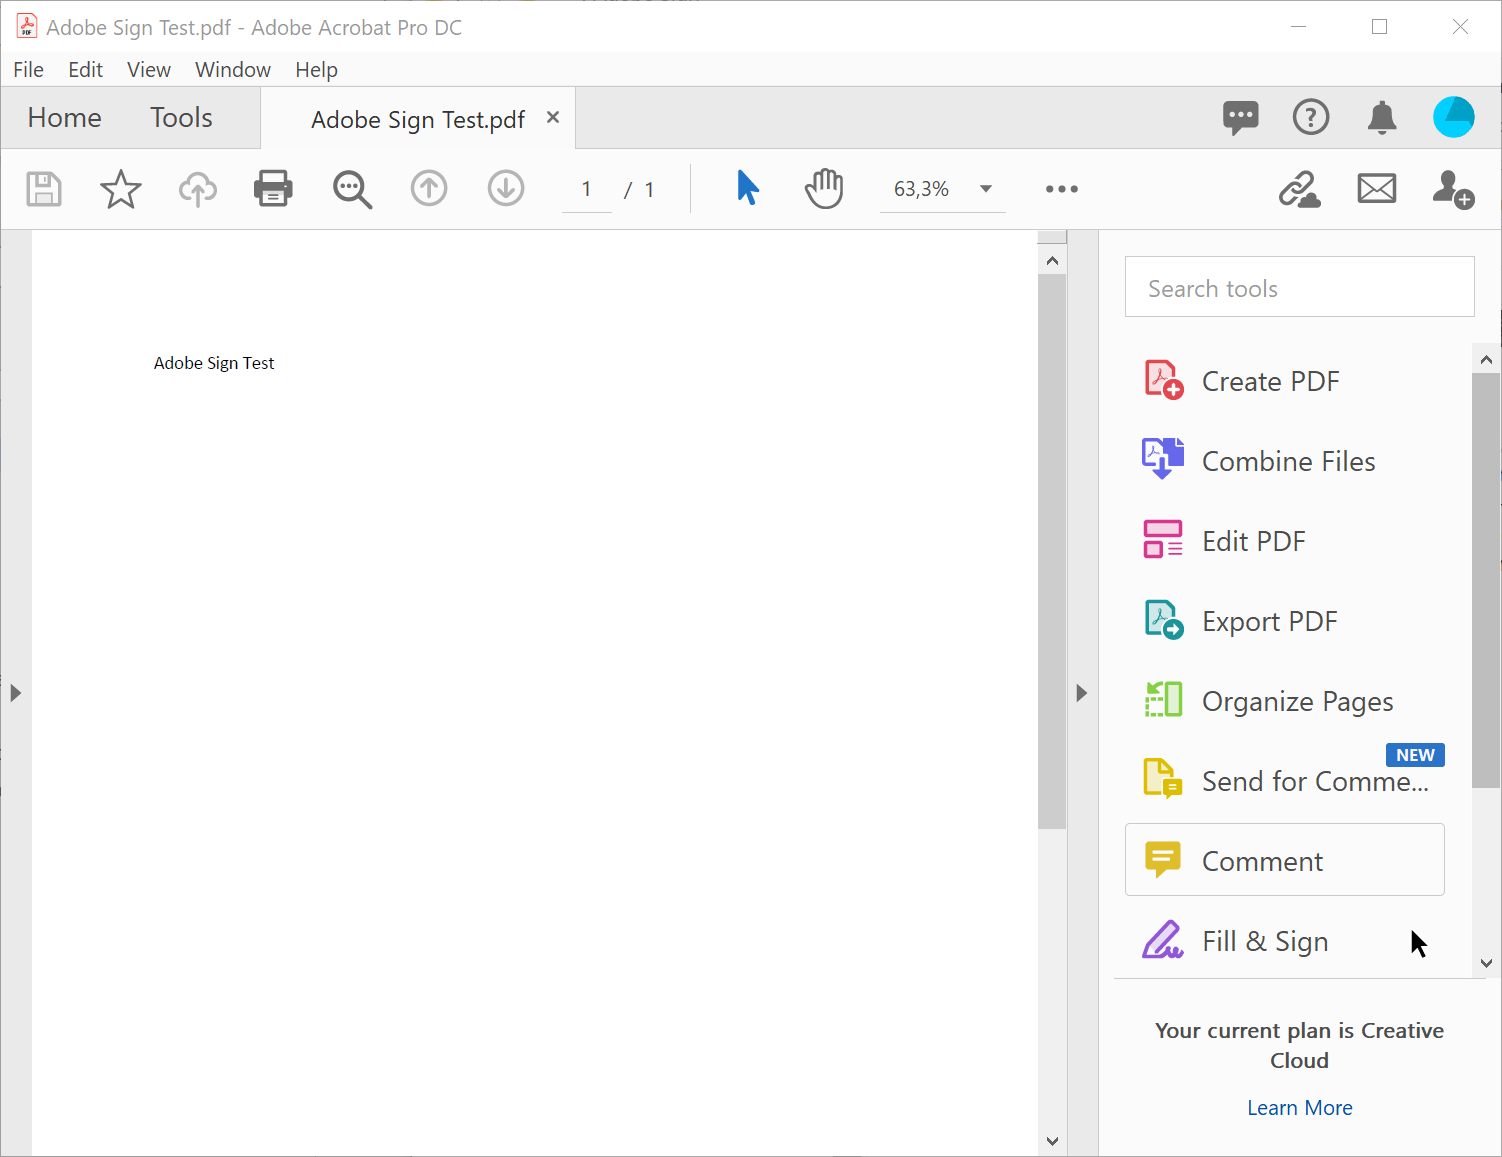Viewport: 1502px width, 1157px height.
Task: Open Send for Comments tool
Action: pyautogui.click(x=1285, y=781)
